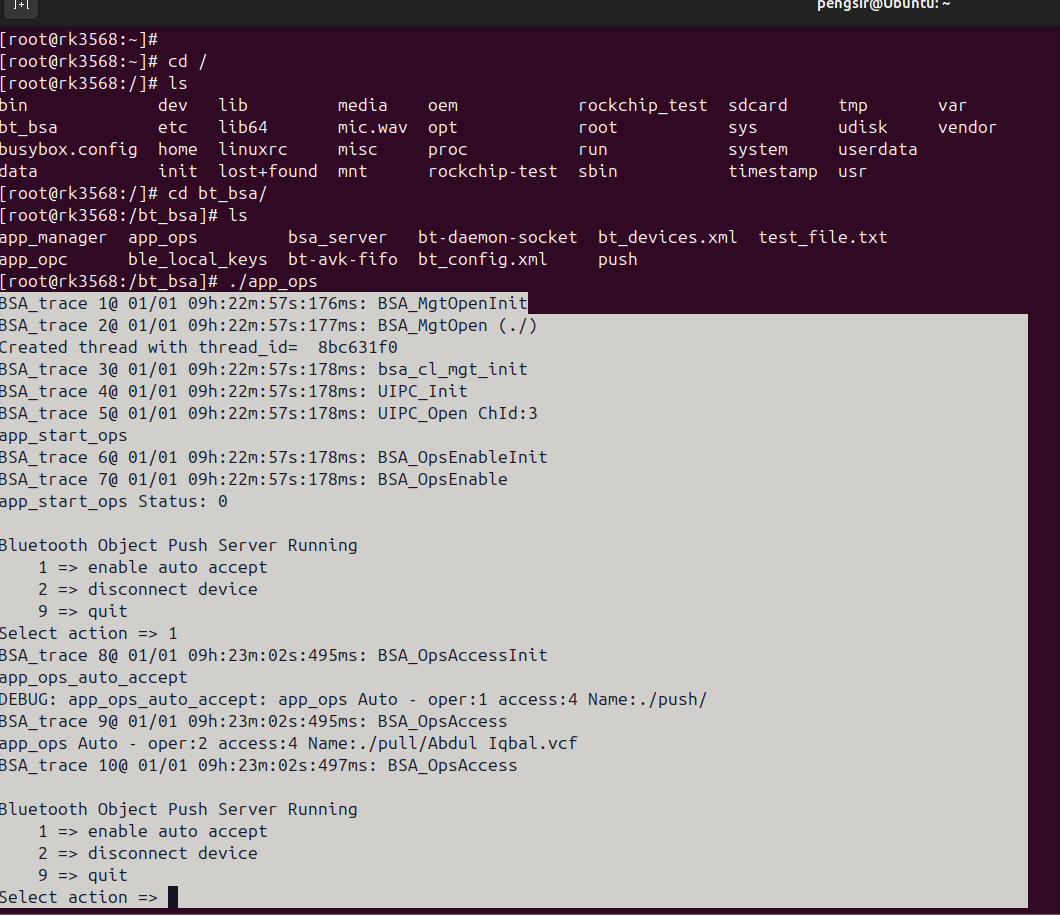Click the 'ble_local_keys' file name
The width and height of the screenshot is (1060, 915).
[198, 259]
